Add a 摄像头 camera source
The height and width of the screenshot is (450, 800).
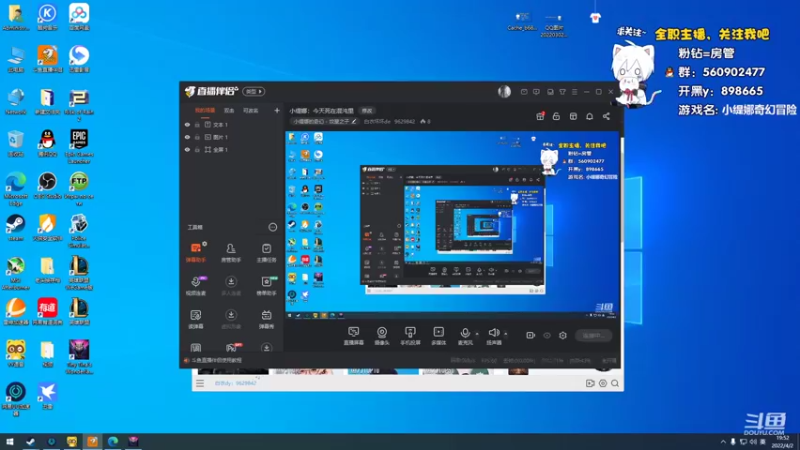382,336
